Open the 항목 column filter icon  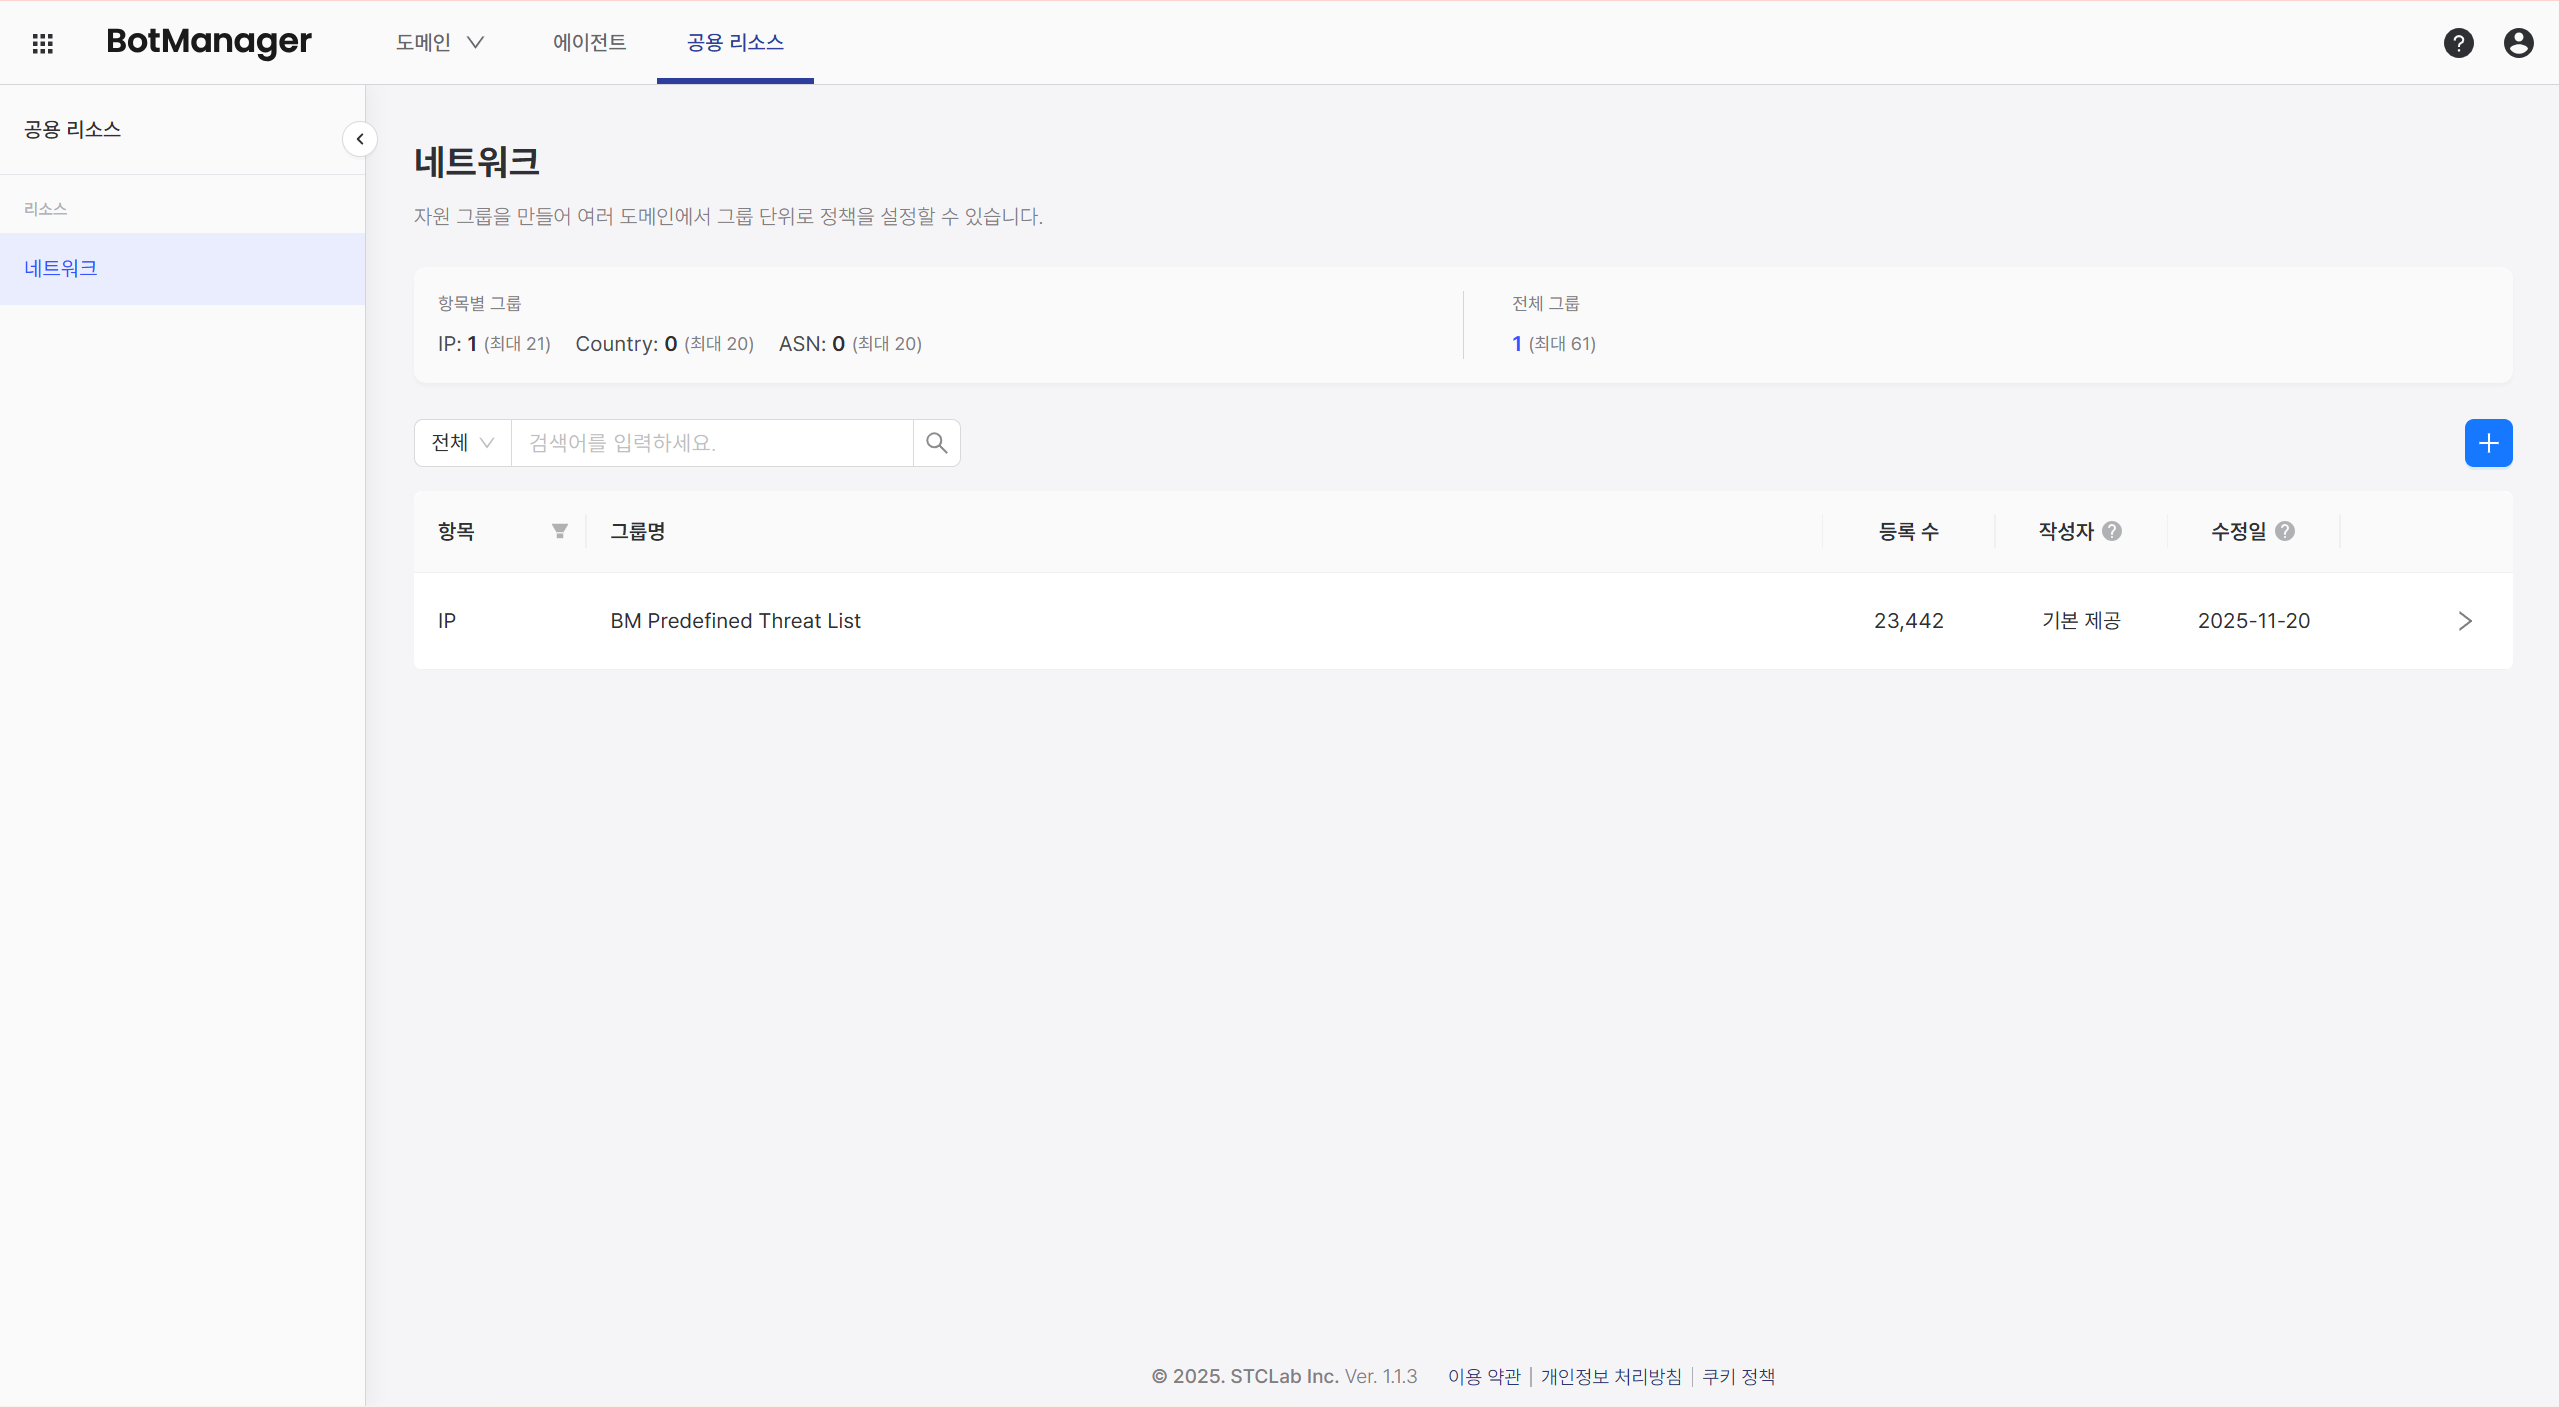point(560,531)
